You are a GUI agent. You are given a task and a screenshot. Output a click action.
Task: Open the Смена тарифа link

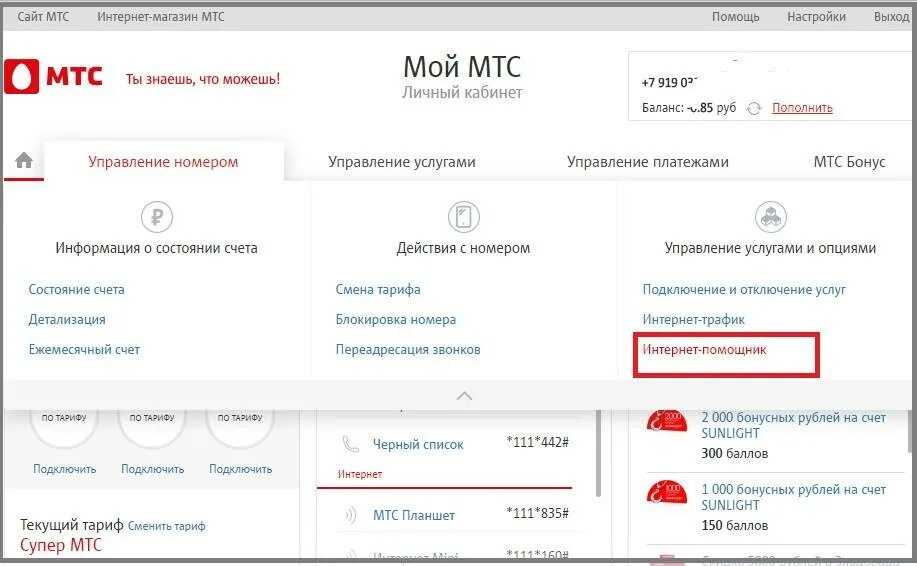[378, 289]
